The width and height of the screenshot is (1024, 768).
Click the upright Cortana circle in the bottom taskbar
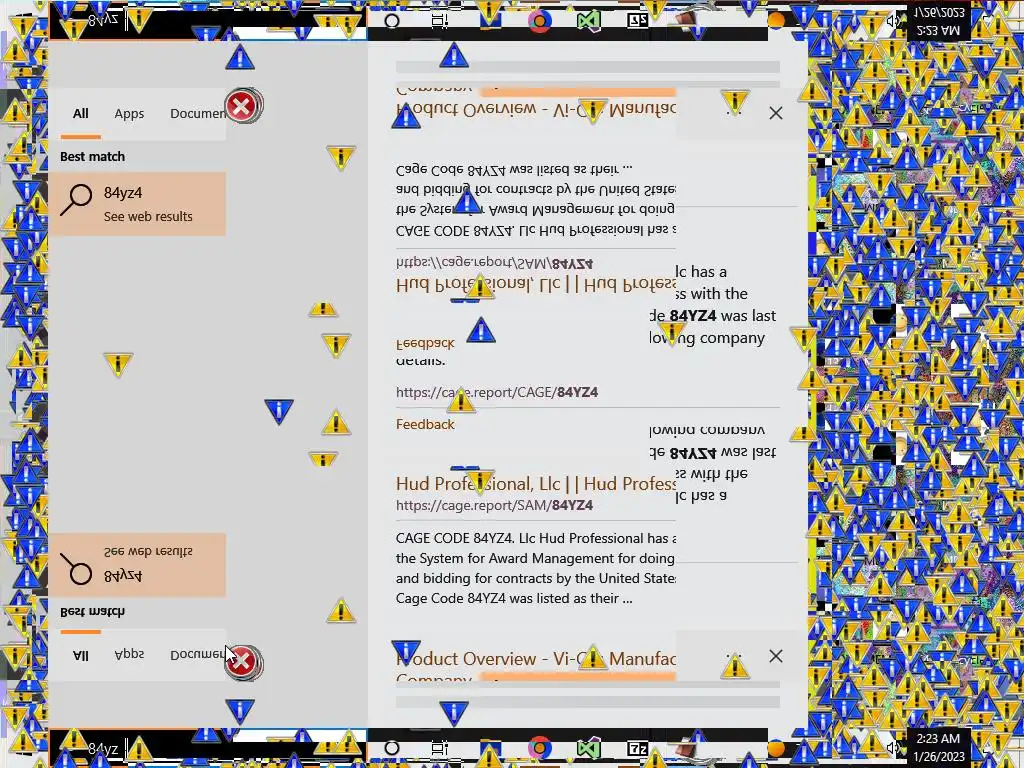[392, 748]
